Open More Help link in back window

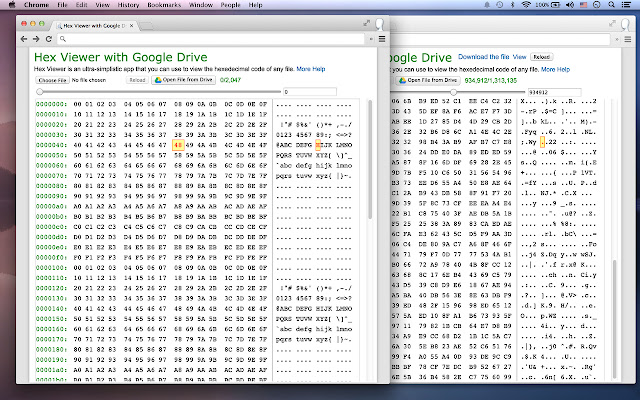[x=555, y=69]
